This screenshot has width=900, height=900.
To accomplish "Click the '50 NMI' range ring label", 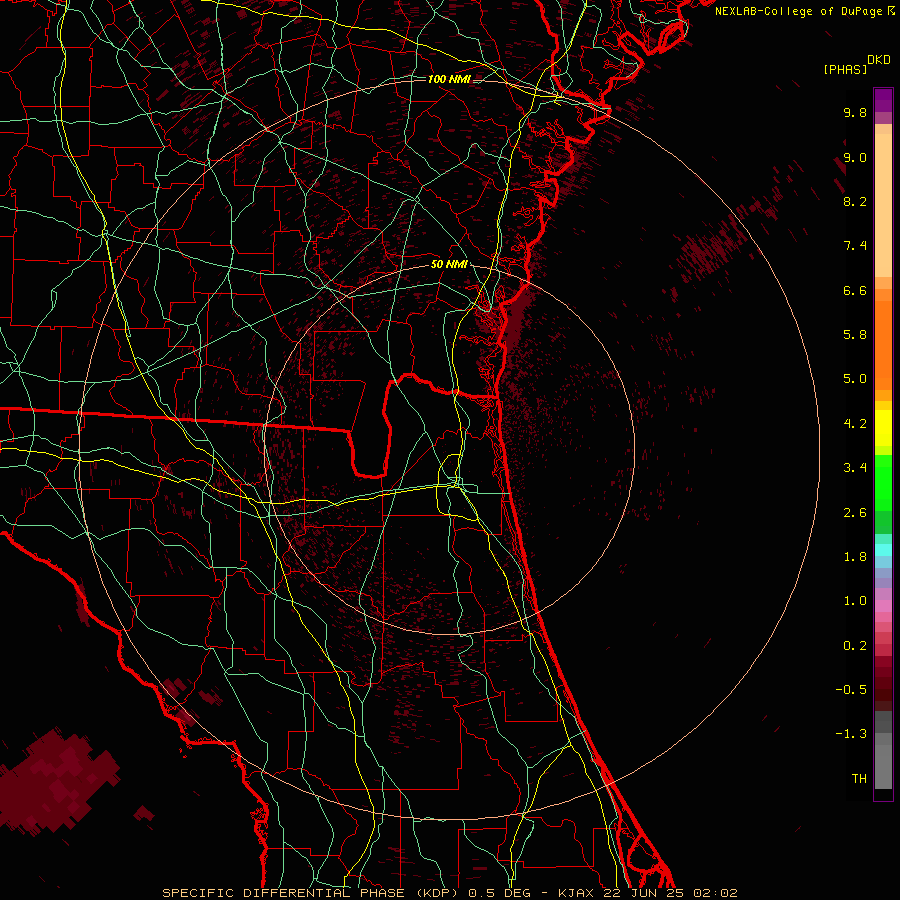I will coord(449,265).
